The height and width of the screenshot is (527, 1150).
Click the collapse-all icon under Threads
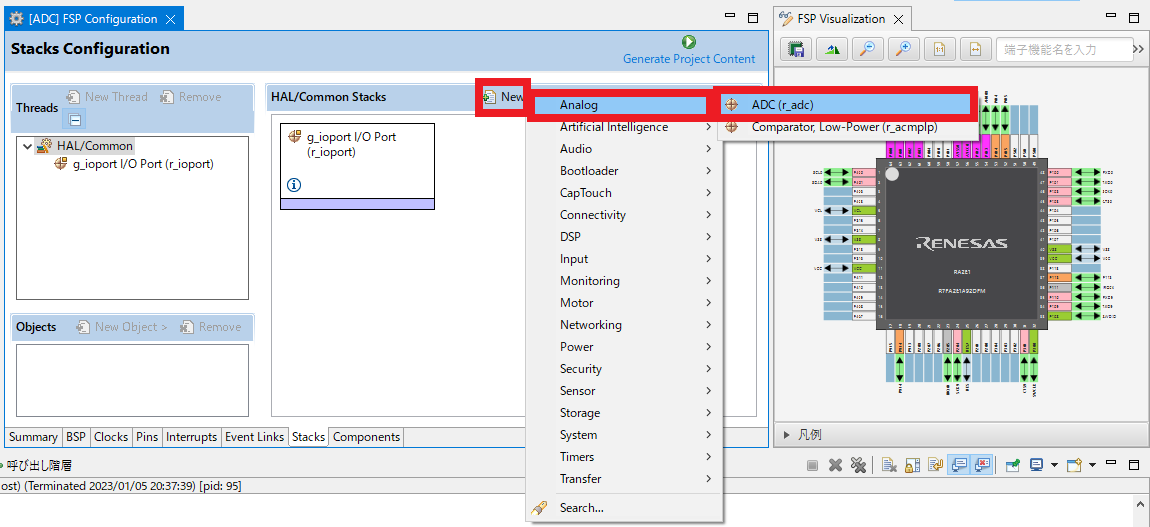coord(76,119)
